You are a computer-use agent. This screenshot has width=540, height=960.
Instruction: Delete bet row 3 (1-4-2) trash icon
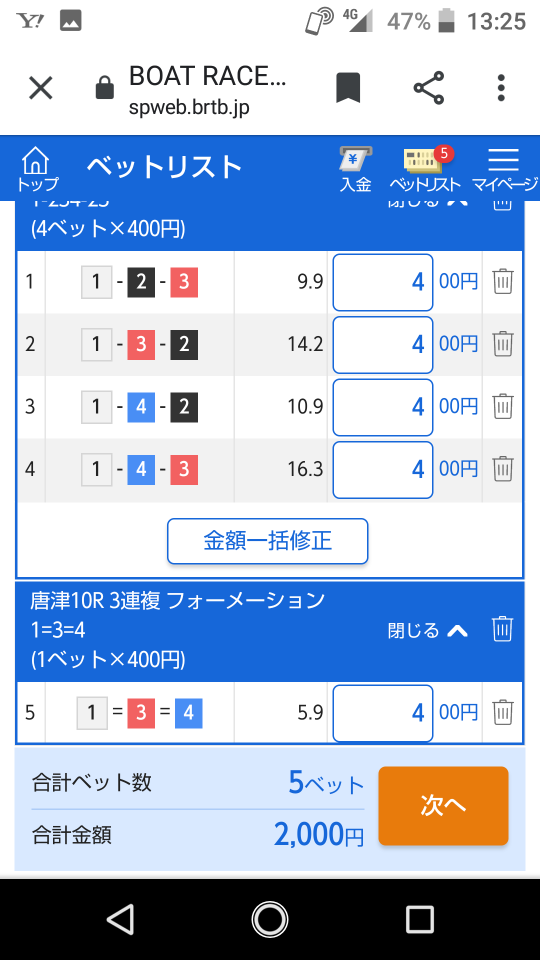pyautogui.click(x=503, y=407)
